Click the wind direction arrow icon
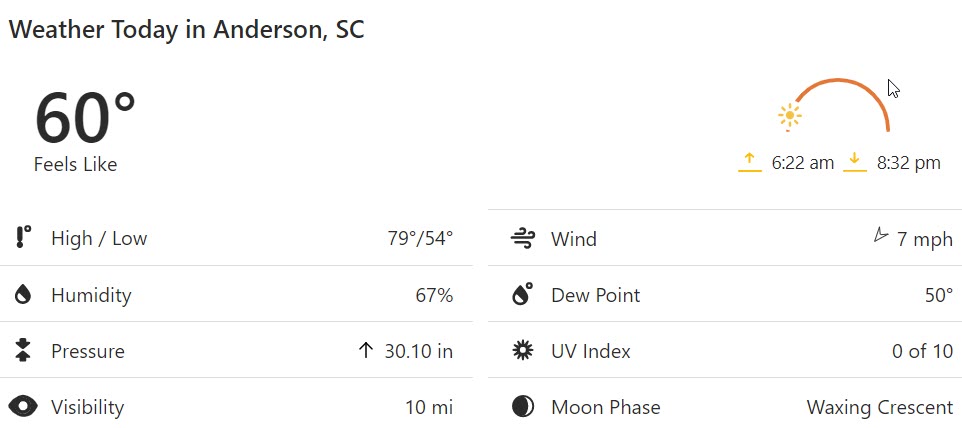Viewport: 962px width, 428px height. point(880,235)
